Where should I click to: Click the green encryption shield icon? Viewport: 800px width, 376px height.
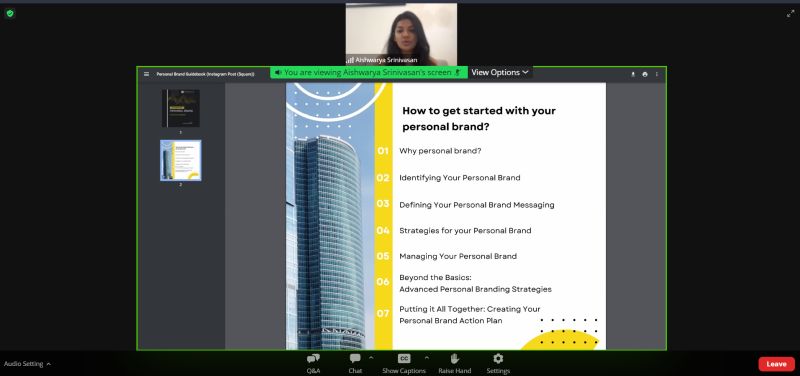(x=10, y=14)
